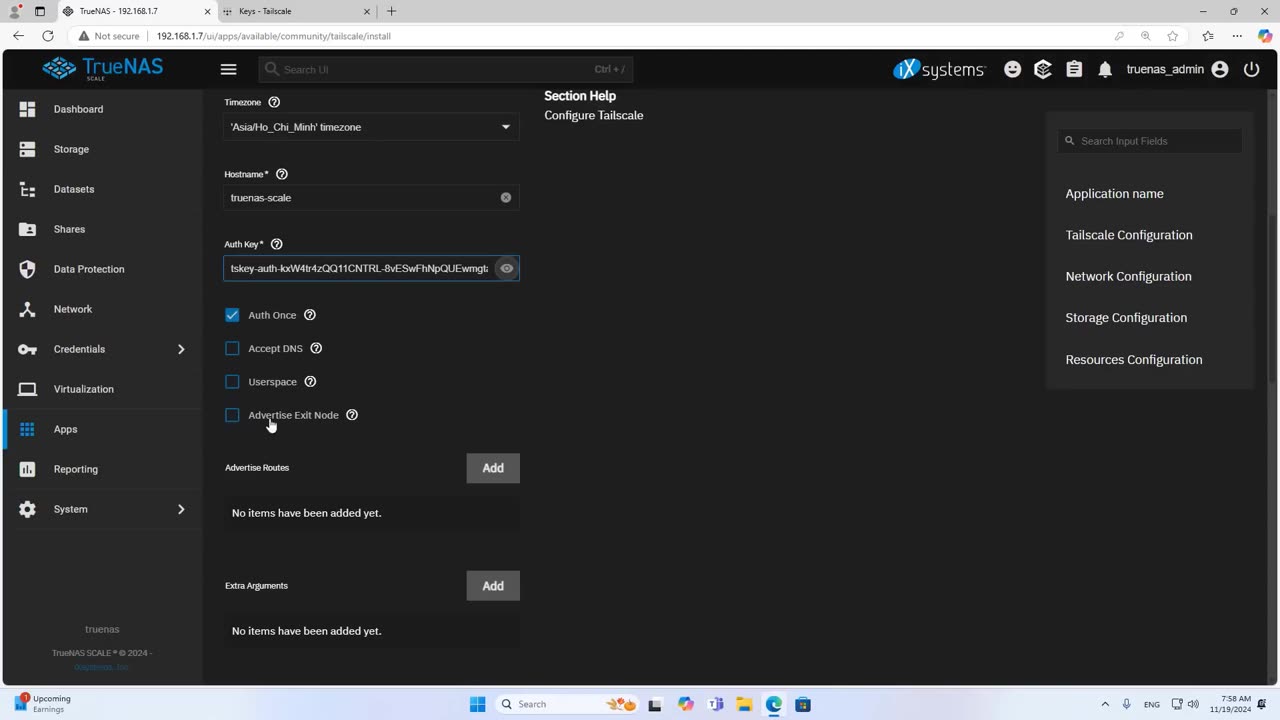
Task: Open the alerts bell icon
Action: [1105, 69]
